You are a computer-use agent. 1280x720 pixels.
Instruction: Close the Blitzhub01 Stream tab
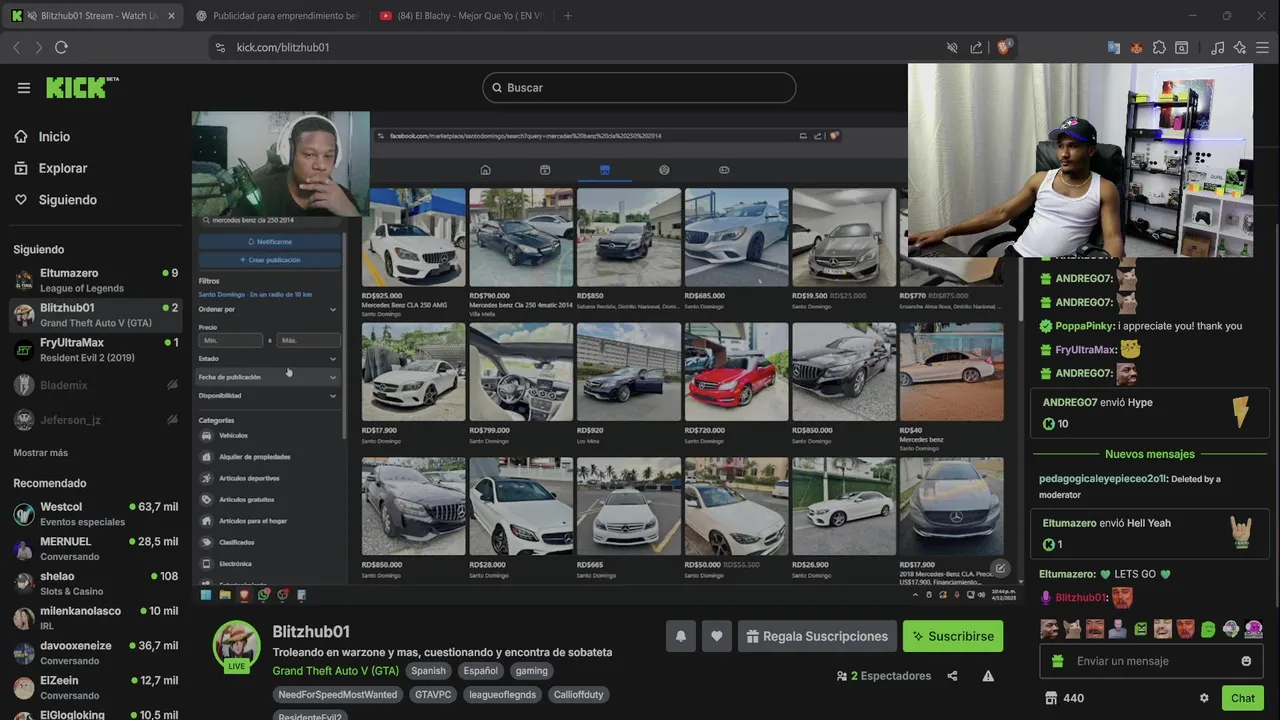pos(171,16)
